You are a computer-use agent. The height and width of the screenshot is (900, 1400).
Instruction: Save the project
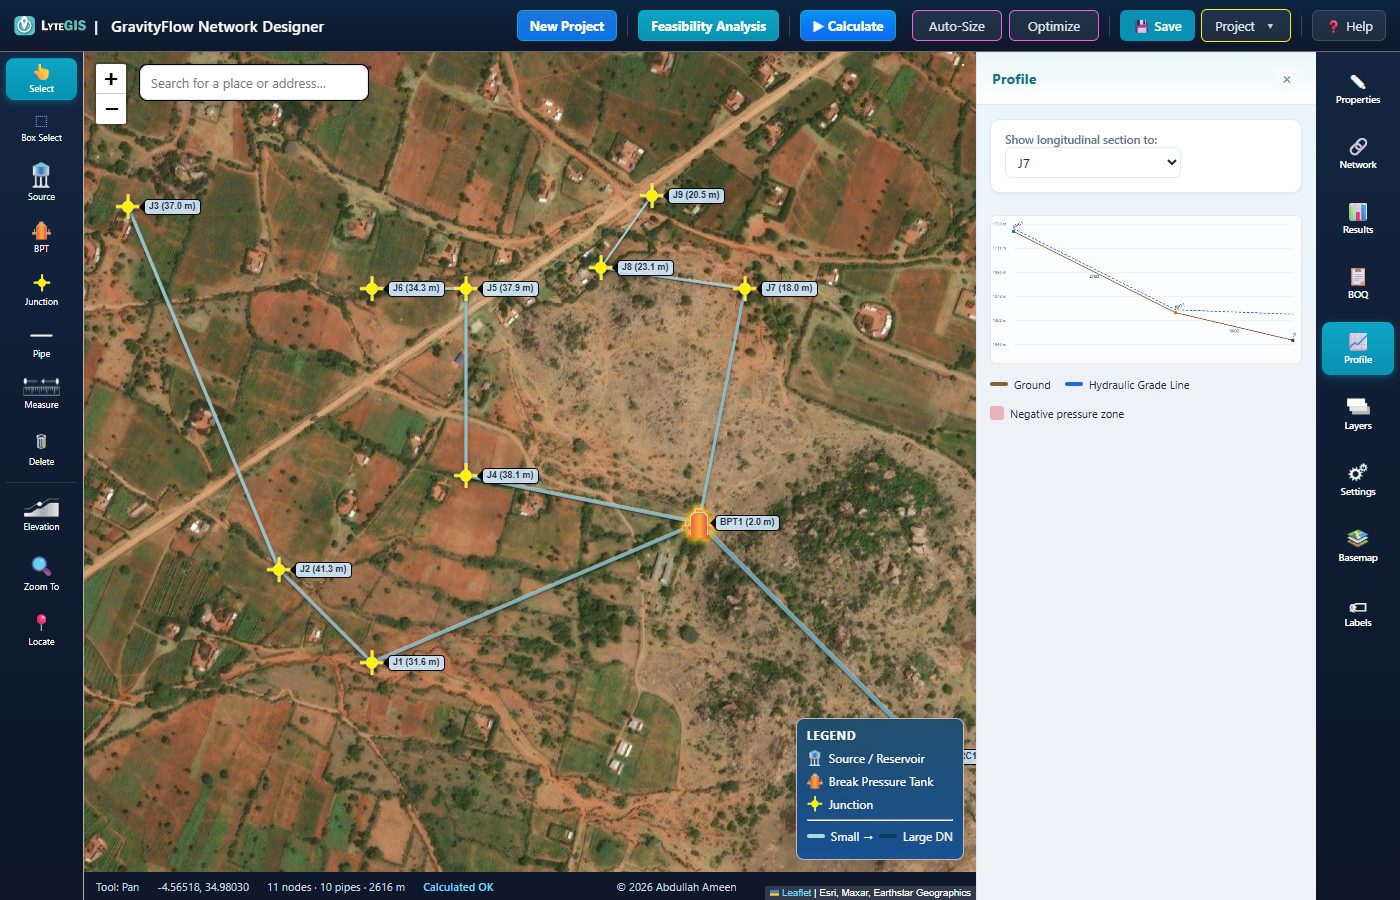click(1157, 26)
